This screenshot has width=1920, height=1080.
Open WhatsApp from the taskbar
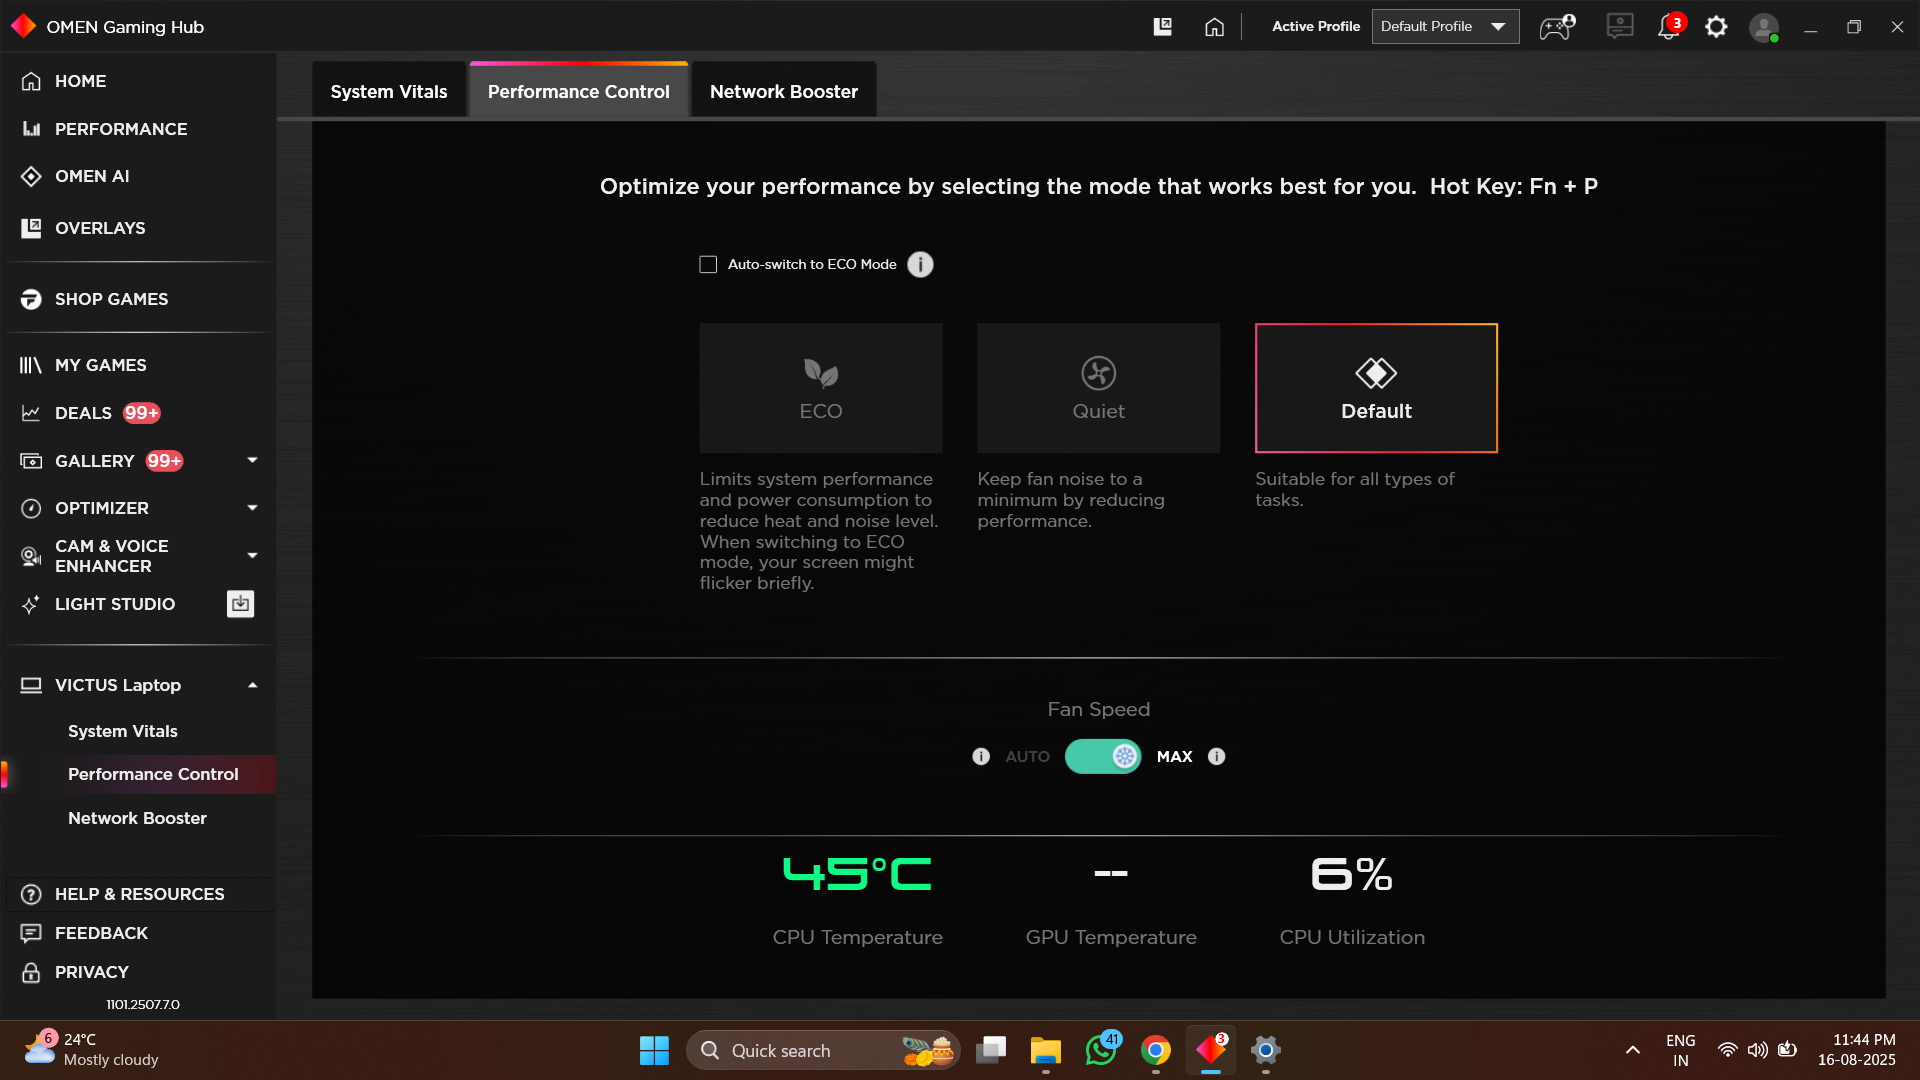coord(1101,1050)
